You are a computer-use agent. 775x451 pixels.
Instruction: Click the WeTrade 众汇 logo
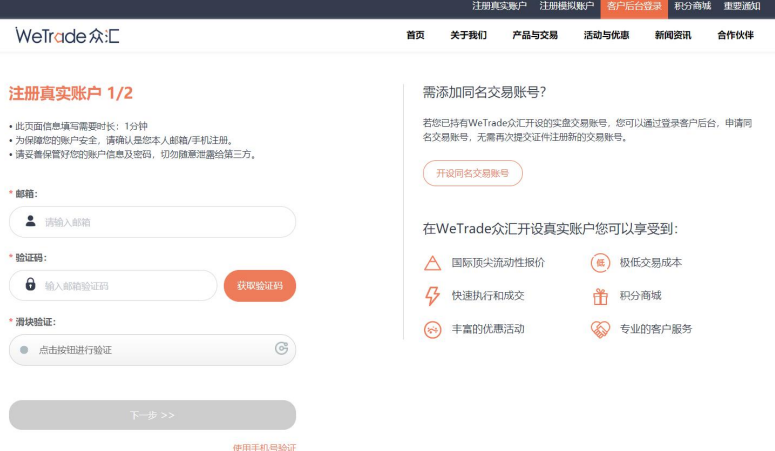coord(67,36)
